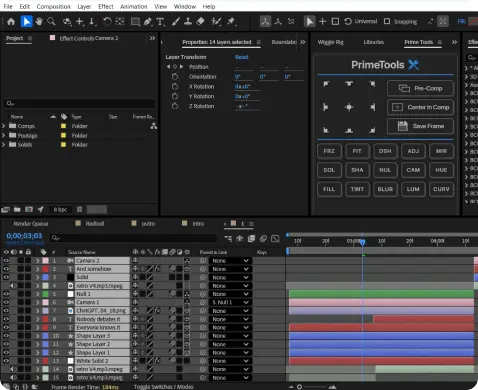Click the BLUR button in PrimeTools

pyautogui.click(x=385, y=189)
